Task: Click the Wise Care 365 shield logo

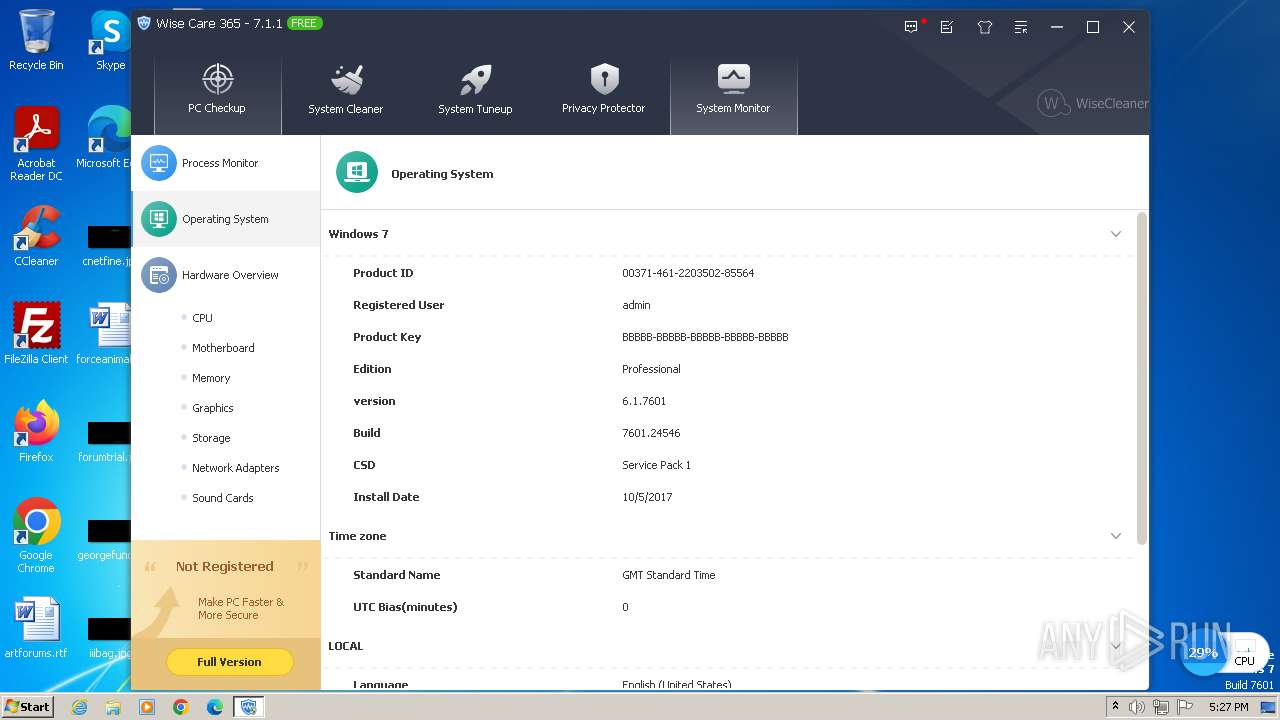Action: click(x=144, y=23)
